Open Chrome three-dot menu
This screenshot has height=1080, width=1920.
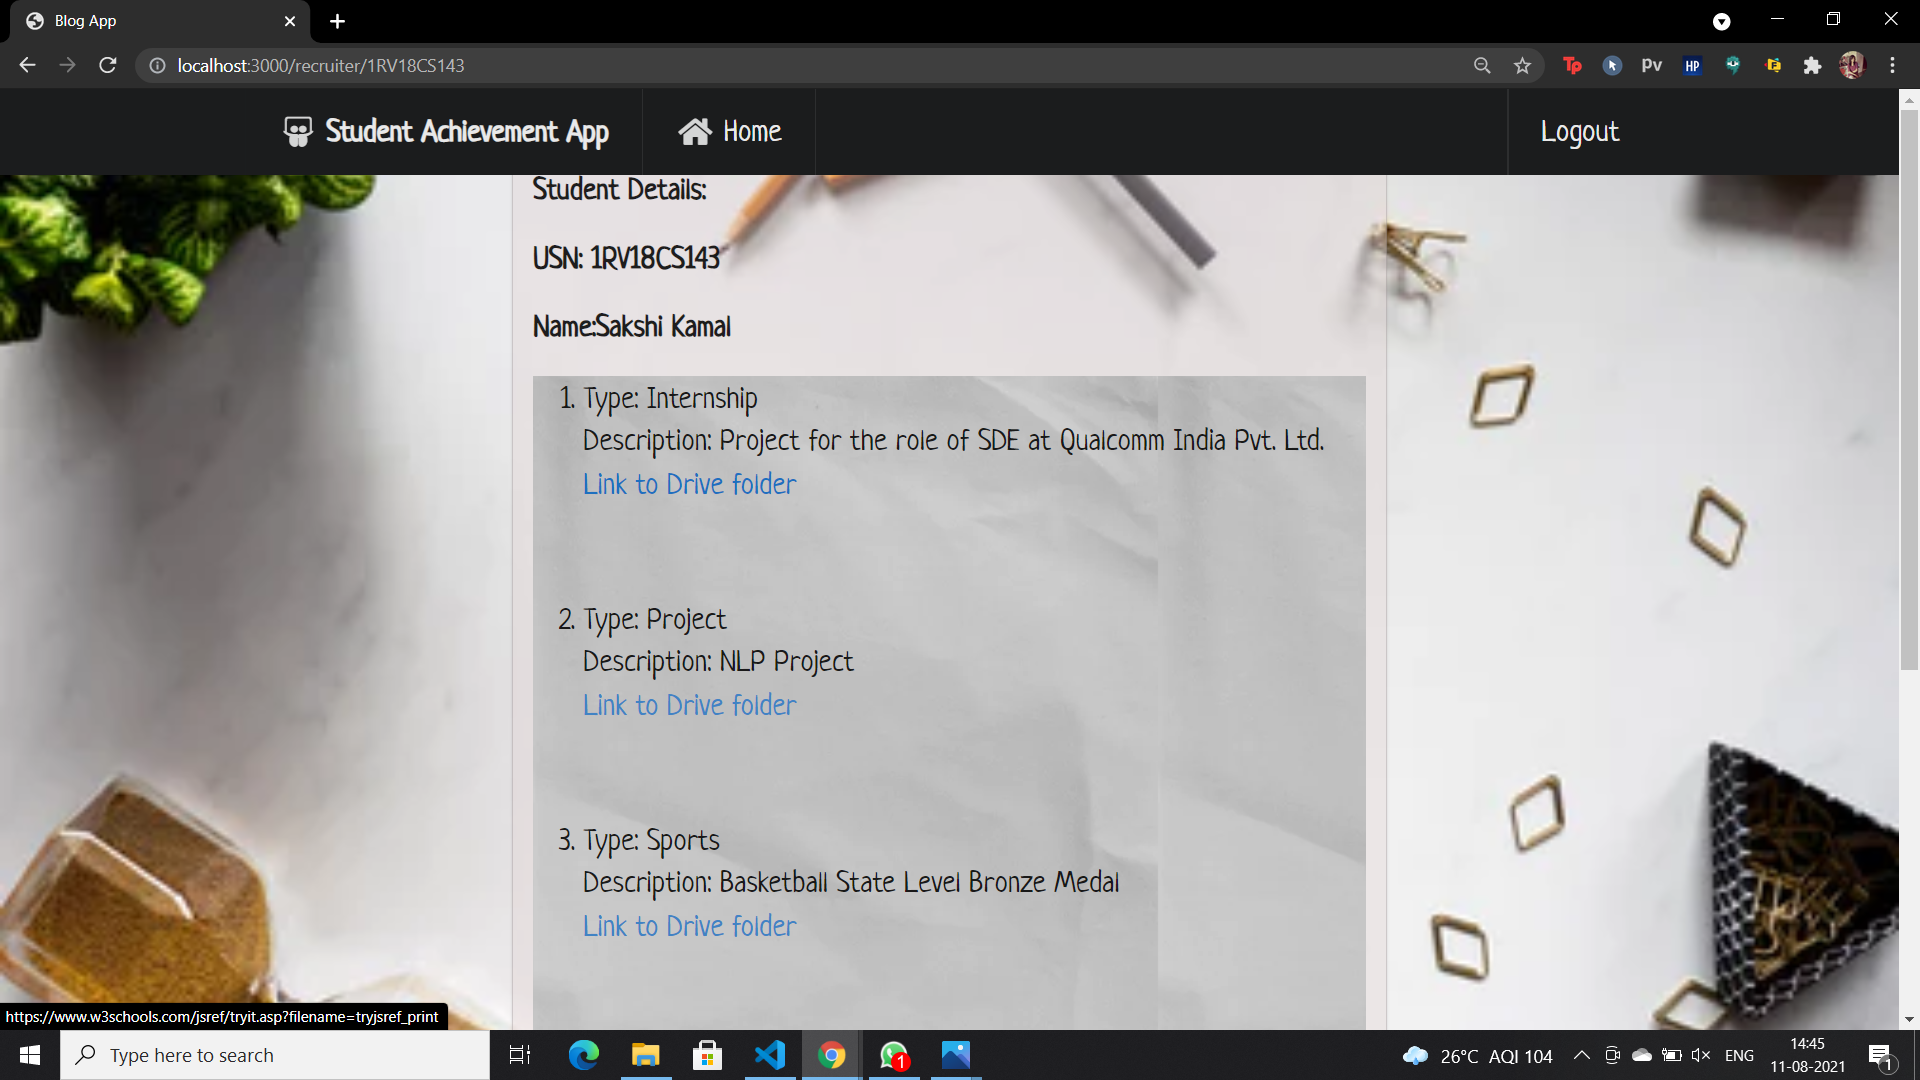(x=1892, y=66)
